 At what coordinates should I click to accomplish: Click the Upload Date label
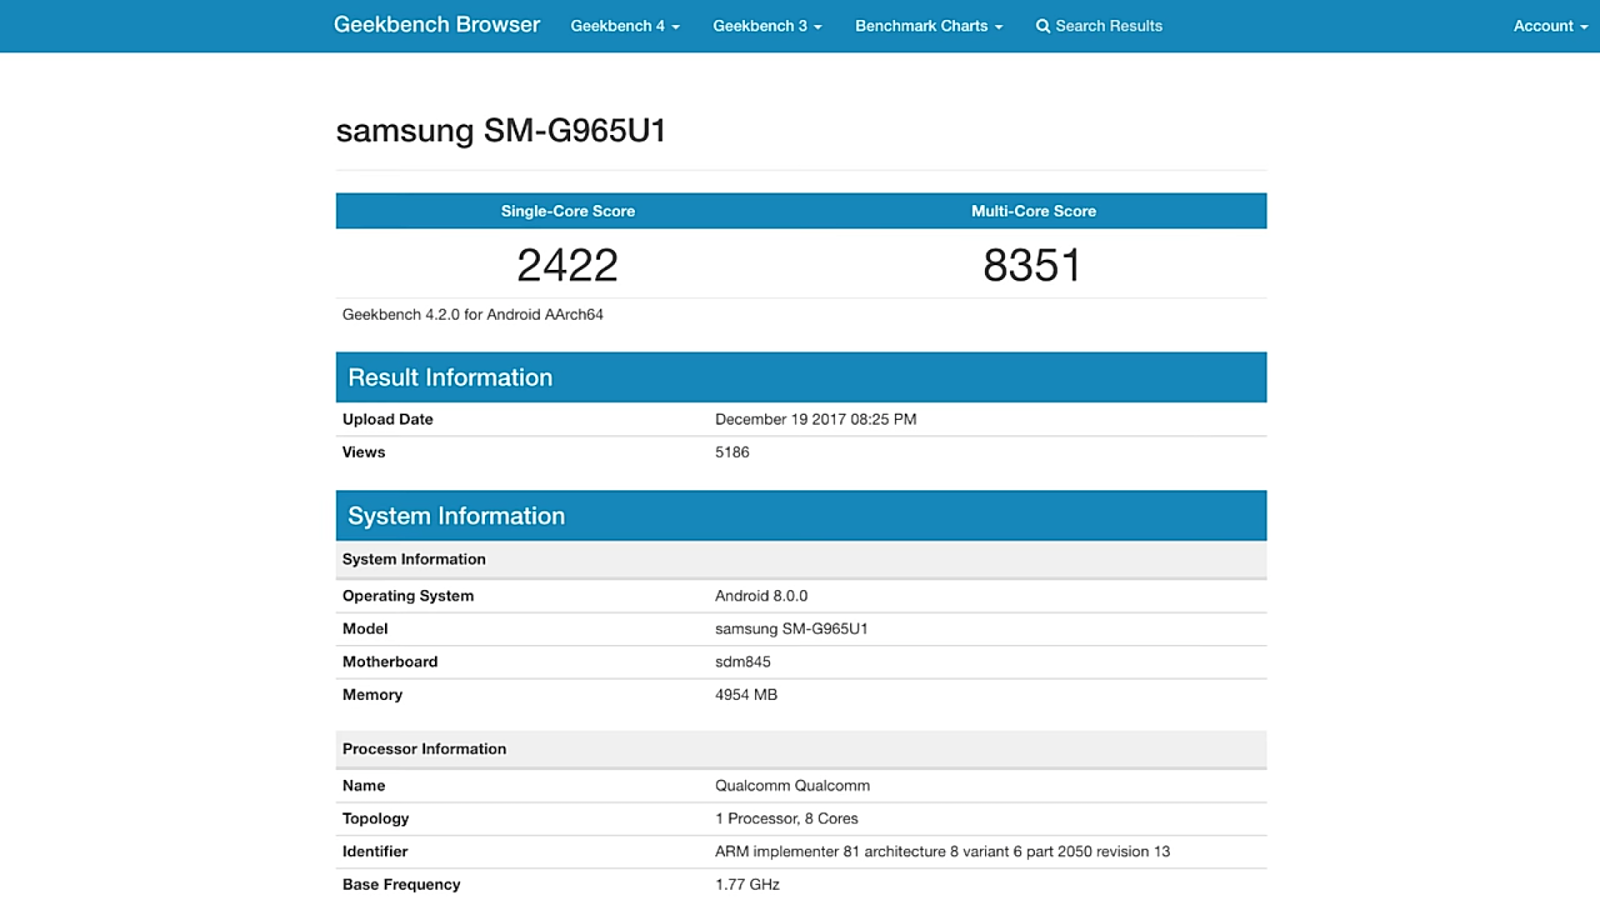(x=388, y=419)
